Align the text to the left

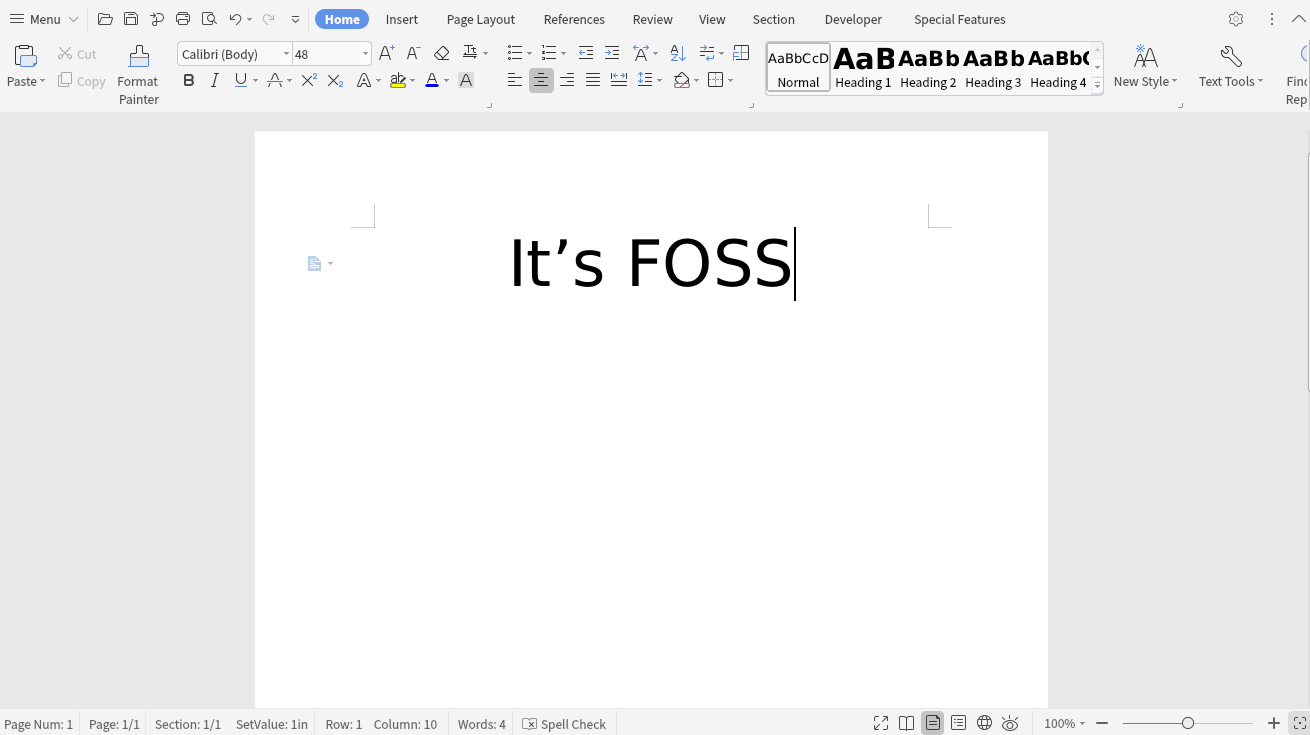pyautogui.click(x=514, y=80)
